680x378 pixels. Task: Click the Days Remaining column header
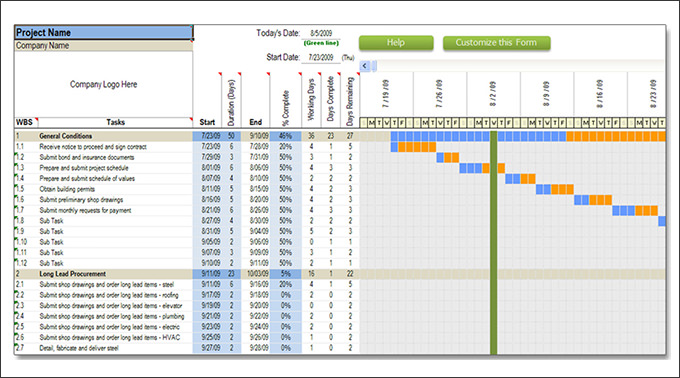pos(350,101)
